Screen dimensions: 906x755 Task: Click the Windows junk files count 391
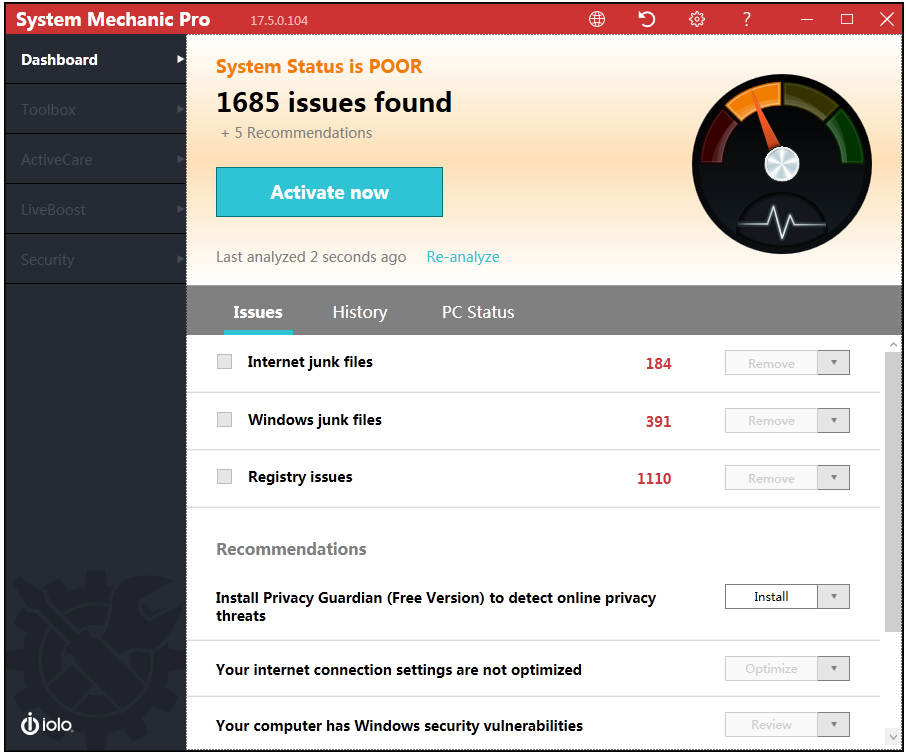click(658, 421)
